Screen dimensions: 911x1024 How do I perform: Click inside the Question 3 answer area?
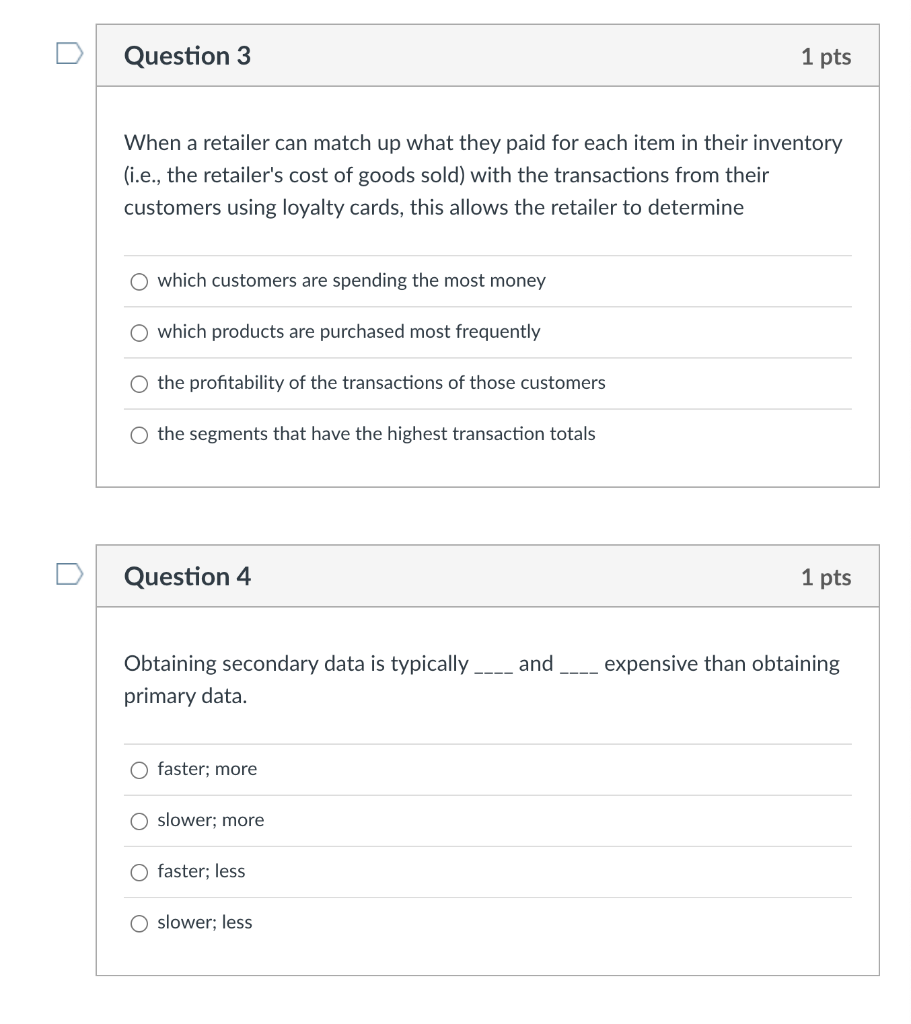click(488, 357)
